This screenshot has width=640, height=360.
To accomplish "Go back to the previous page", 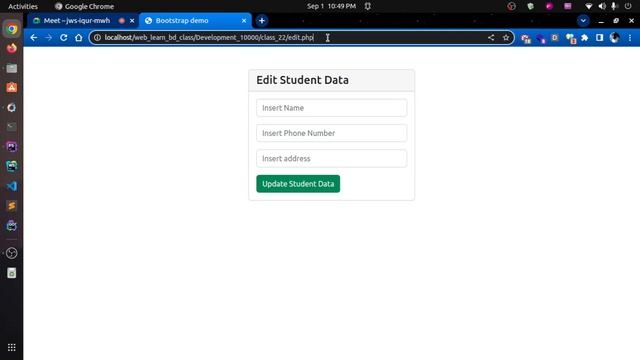I will [x=33, y=38].
